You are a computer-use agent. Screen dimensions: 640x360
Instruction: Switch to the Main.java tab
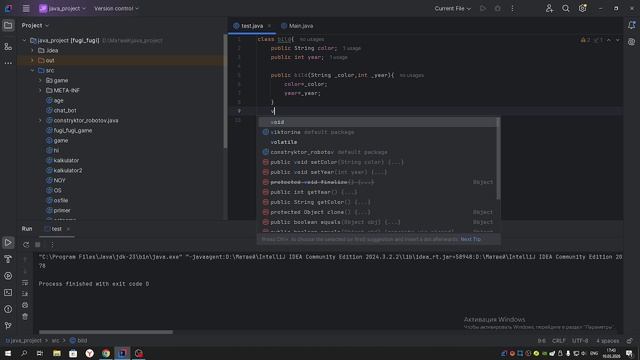coord(297,26)
